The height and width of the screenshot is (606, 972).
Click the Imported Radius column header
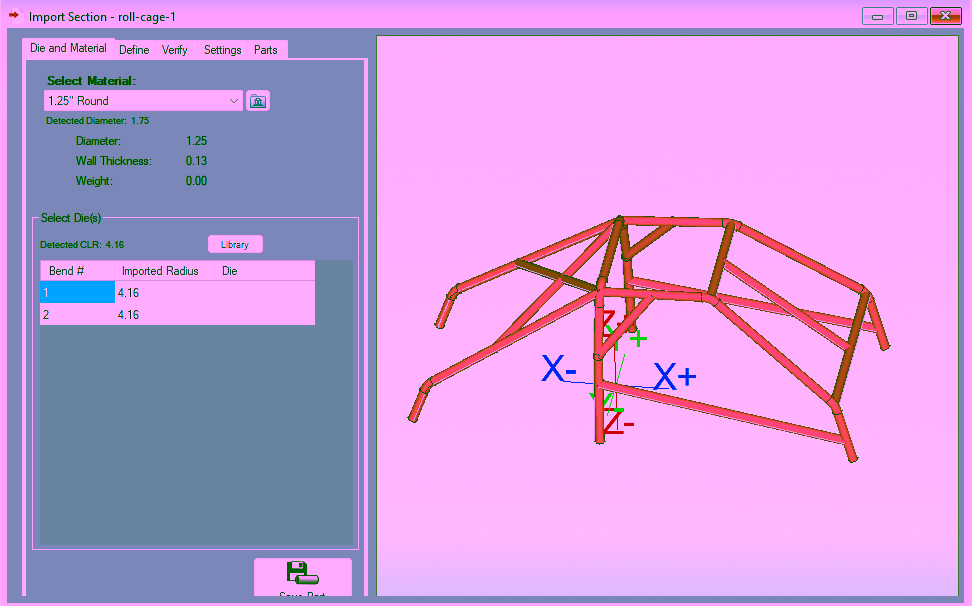[x=164, y=271]
